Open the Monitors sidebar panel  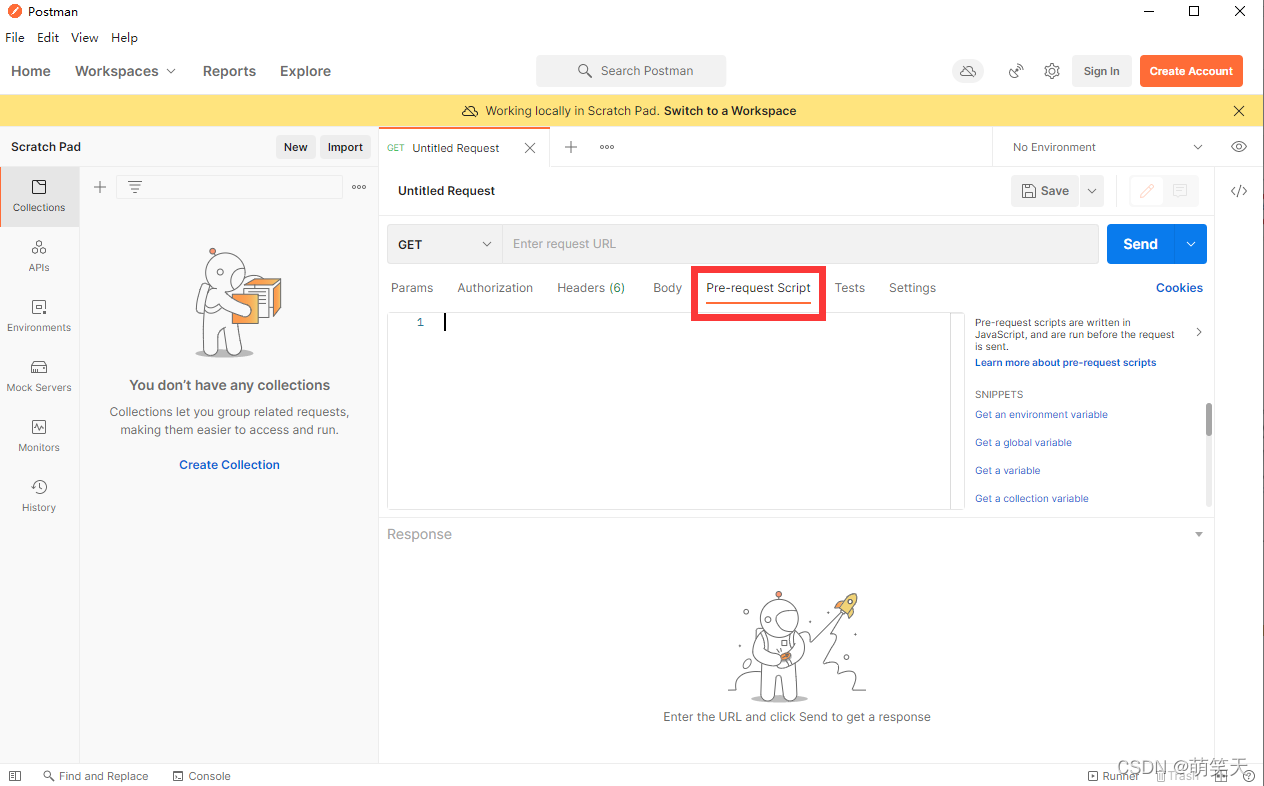[x=39, y=436]
